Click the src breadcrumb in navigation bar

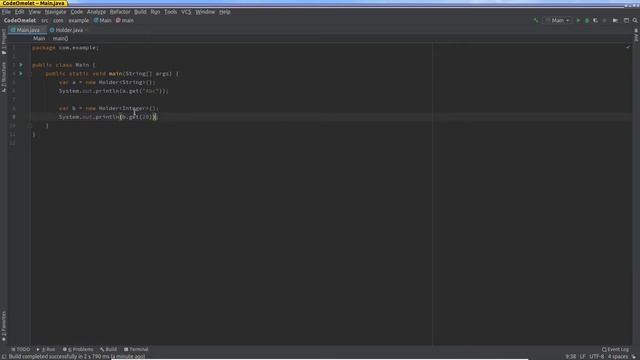(x=44, y=20)
